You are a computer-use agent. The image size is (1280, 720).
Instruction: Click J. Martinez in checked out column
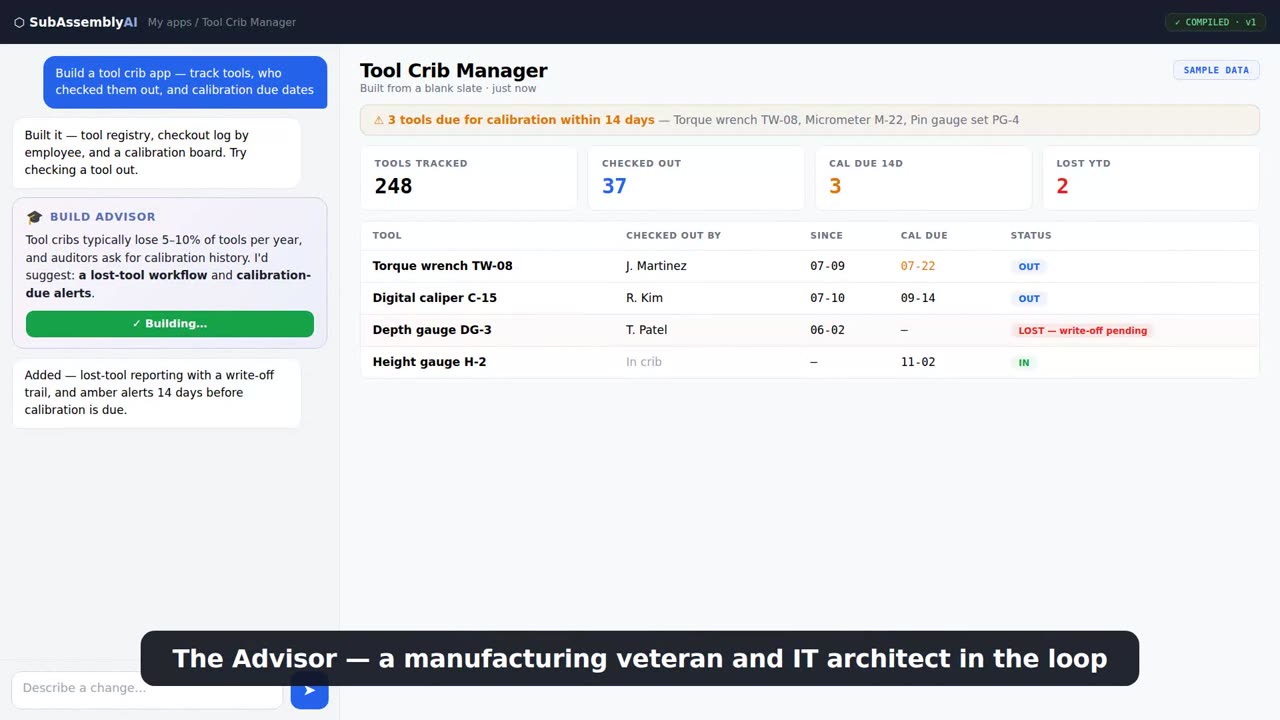(656, 266)
